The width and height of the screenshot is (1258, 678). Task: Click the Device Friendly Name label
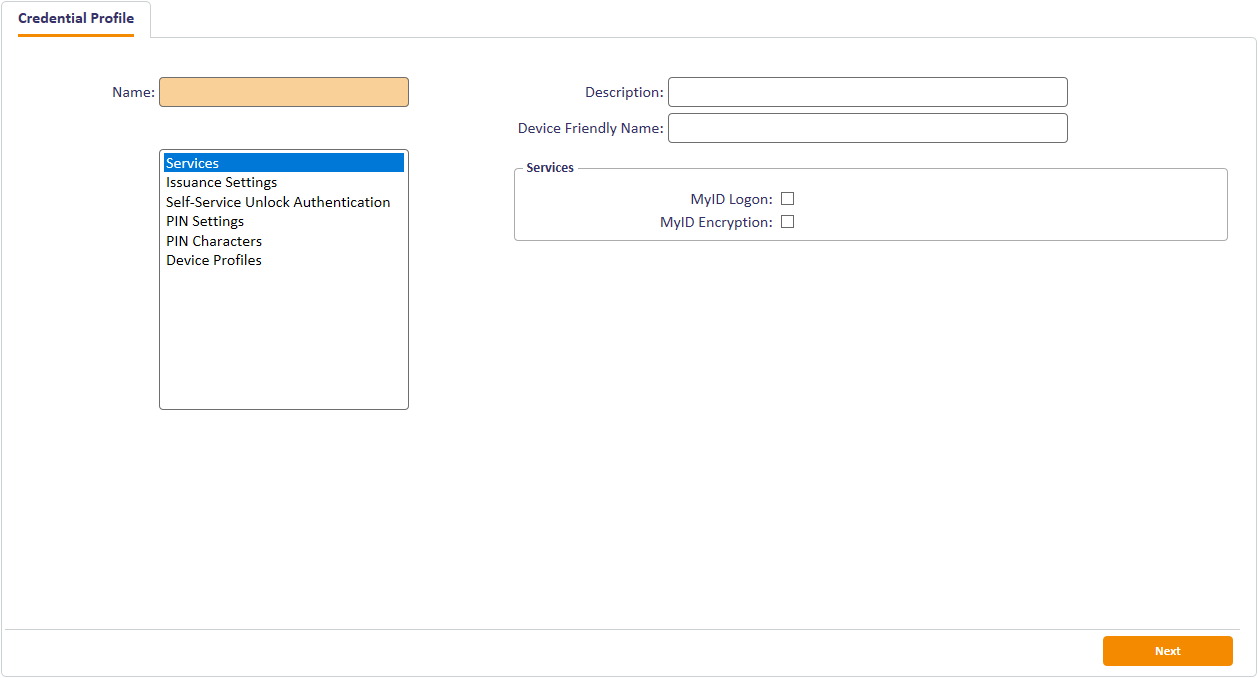pos(590,128)
